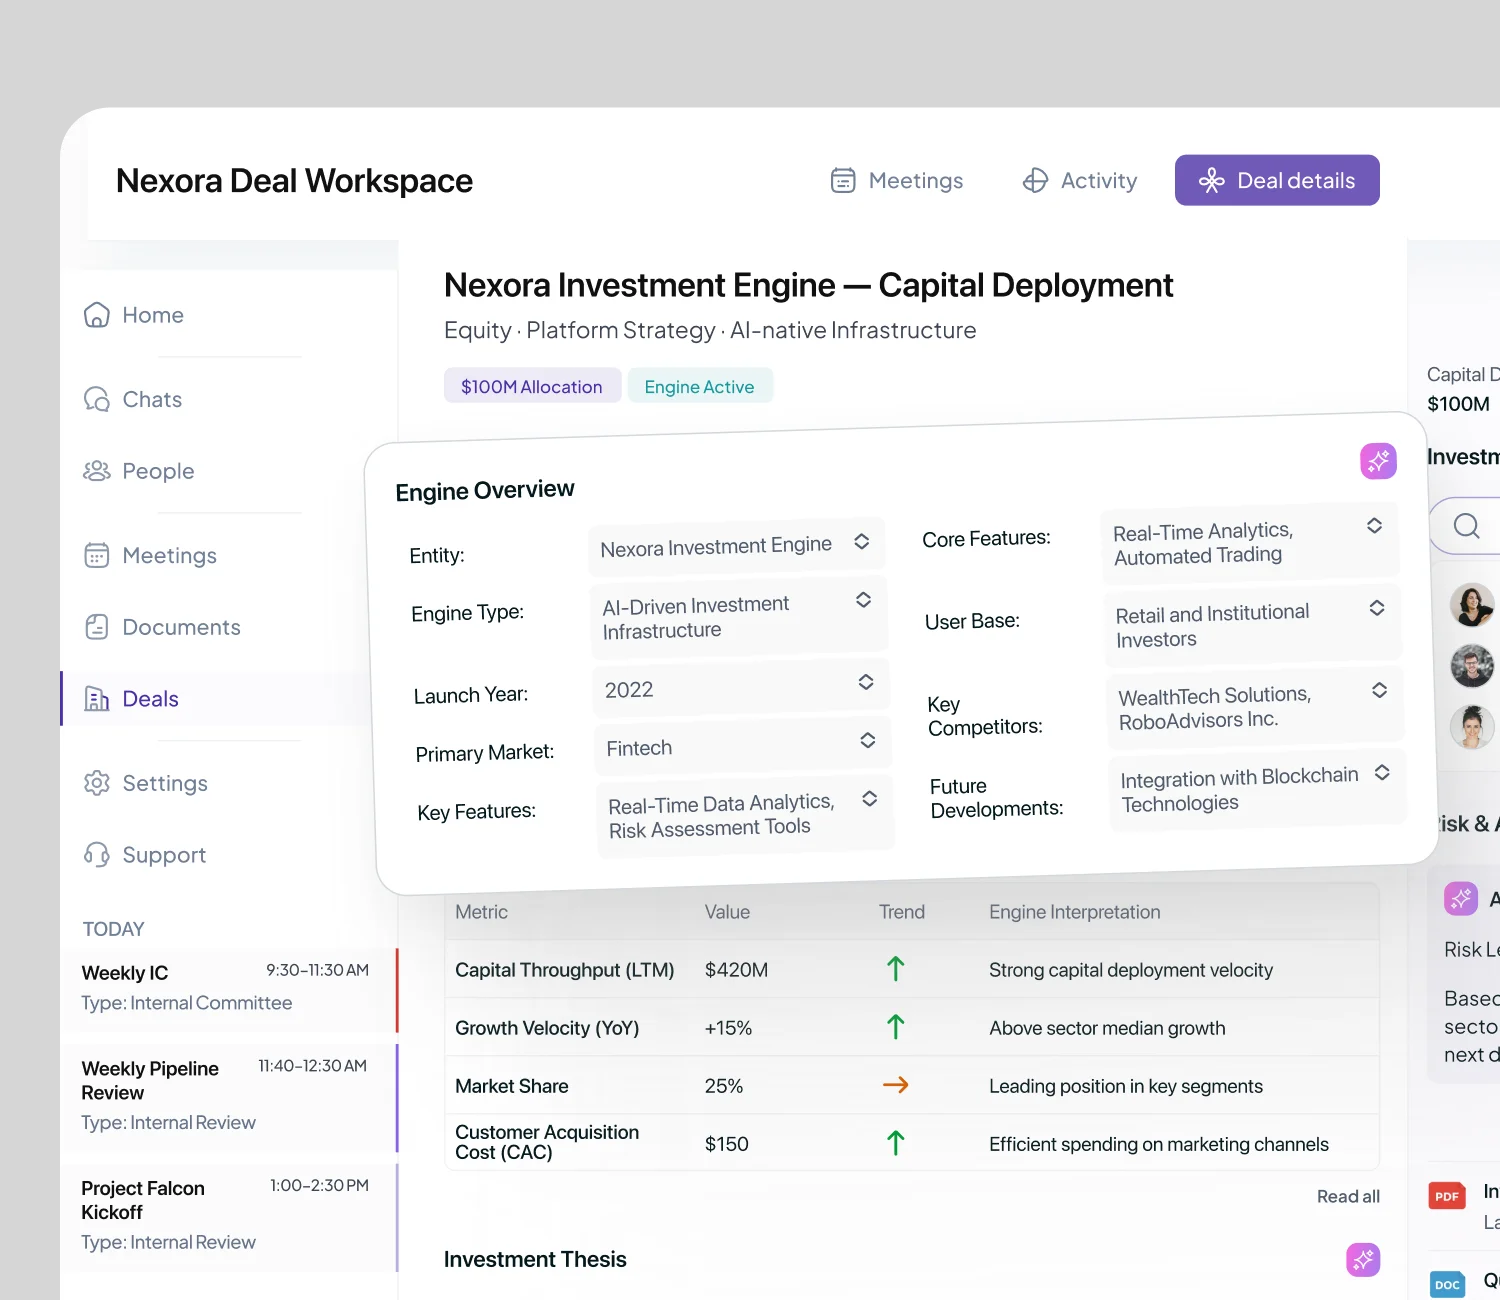Screen dimensions: 1500x1300
Task: Click the Settings gear icon
Action: pos(96,783)
